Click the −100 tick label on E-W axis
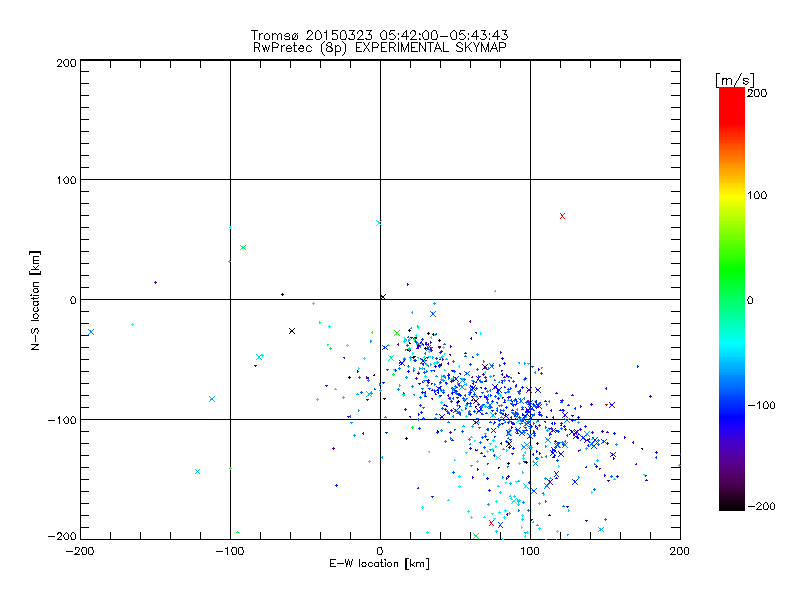The image size is (800, 600). (x=230, y=551)
